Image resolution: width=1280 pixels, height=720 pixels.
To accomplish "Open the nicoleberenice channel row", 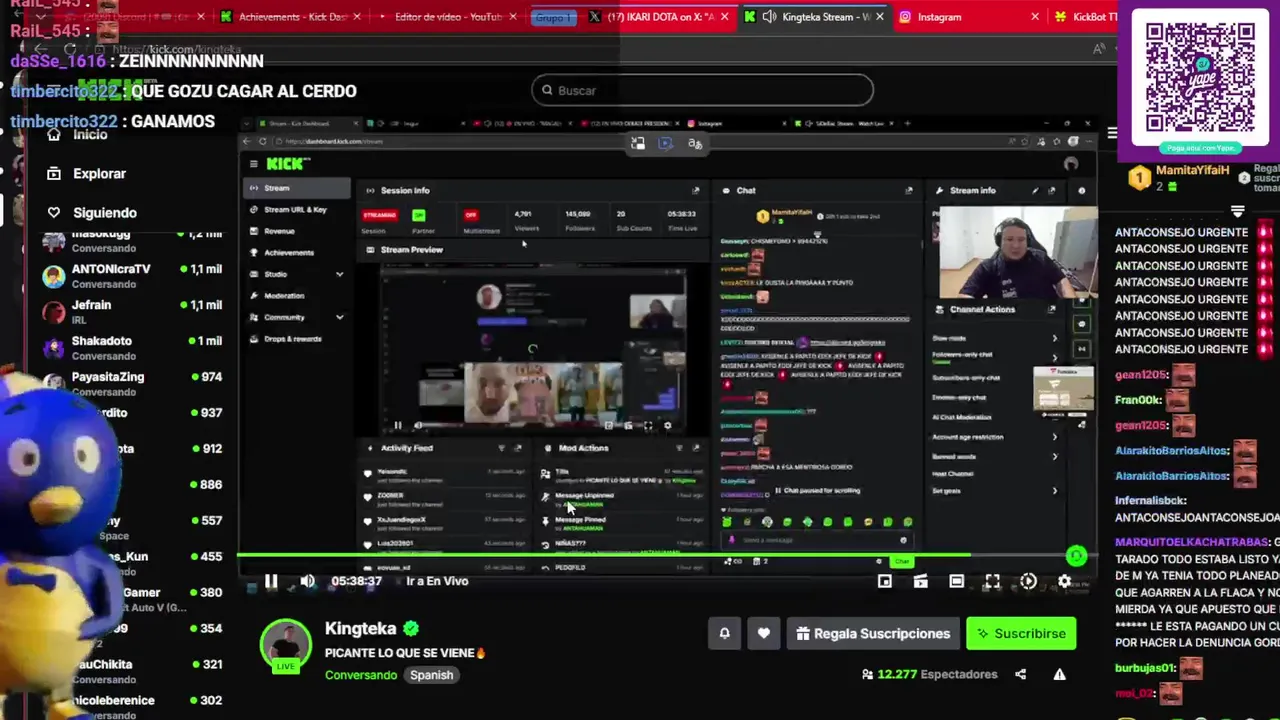I will click(x=132, y=706).
